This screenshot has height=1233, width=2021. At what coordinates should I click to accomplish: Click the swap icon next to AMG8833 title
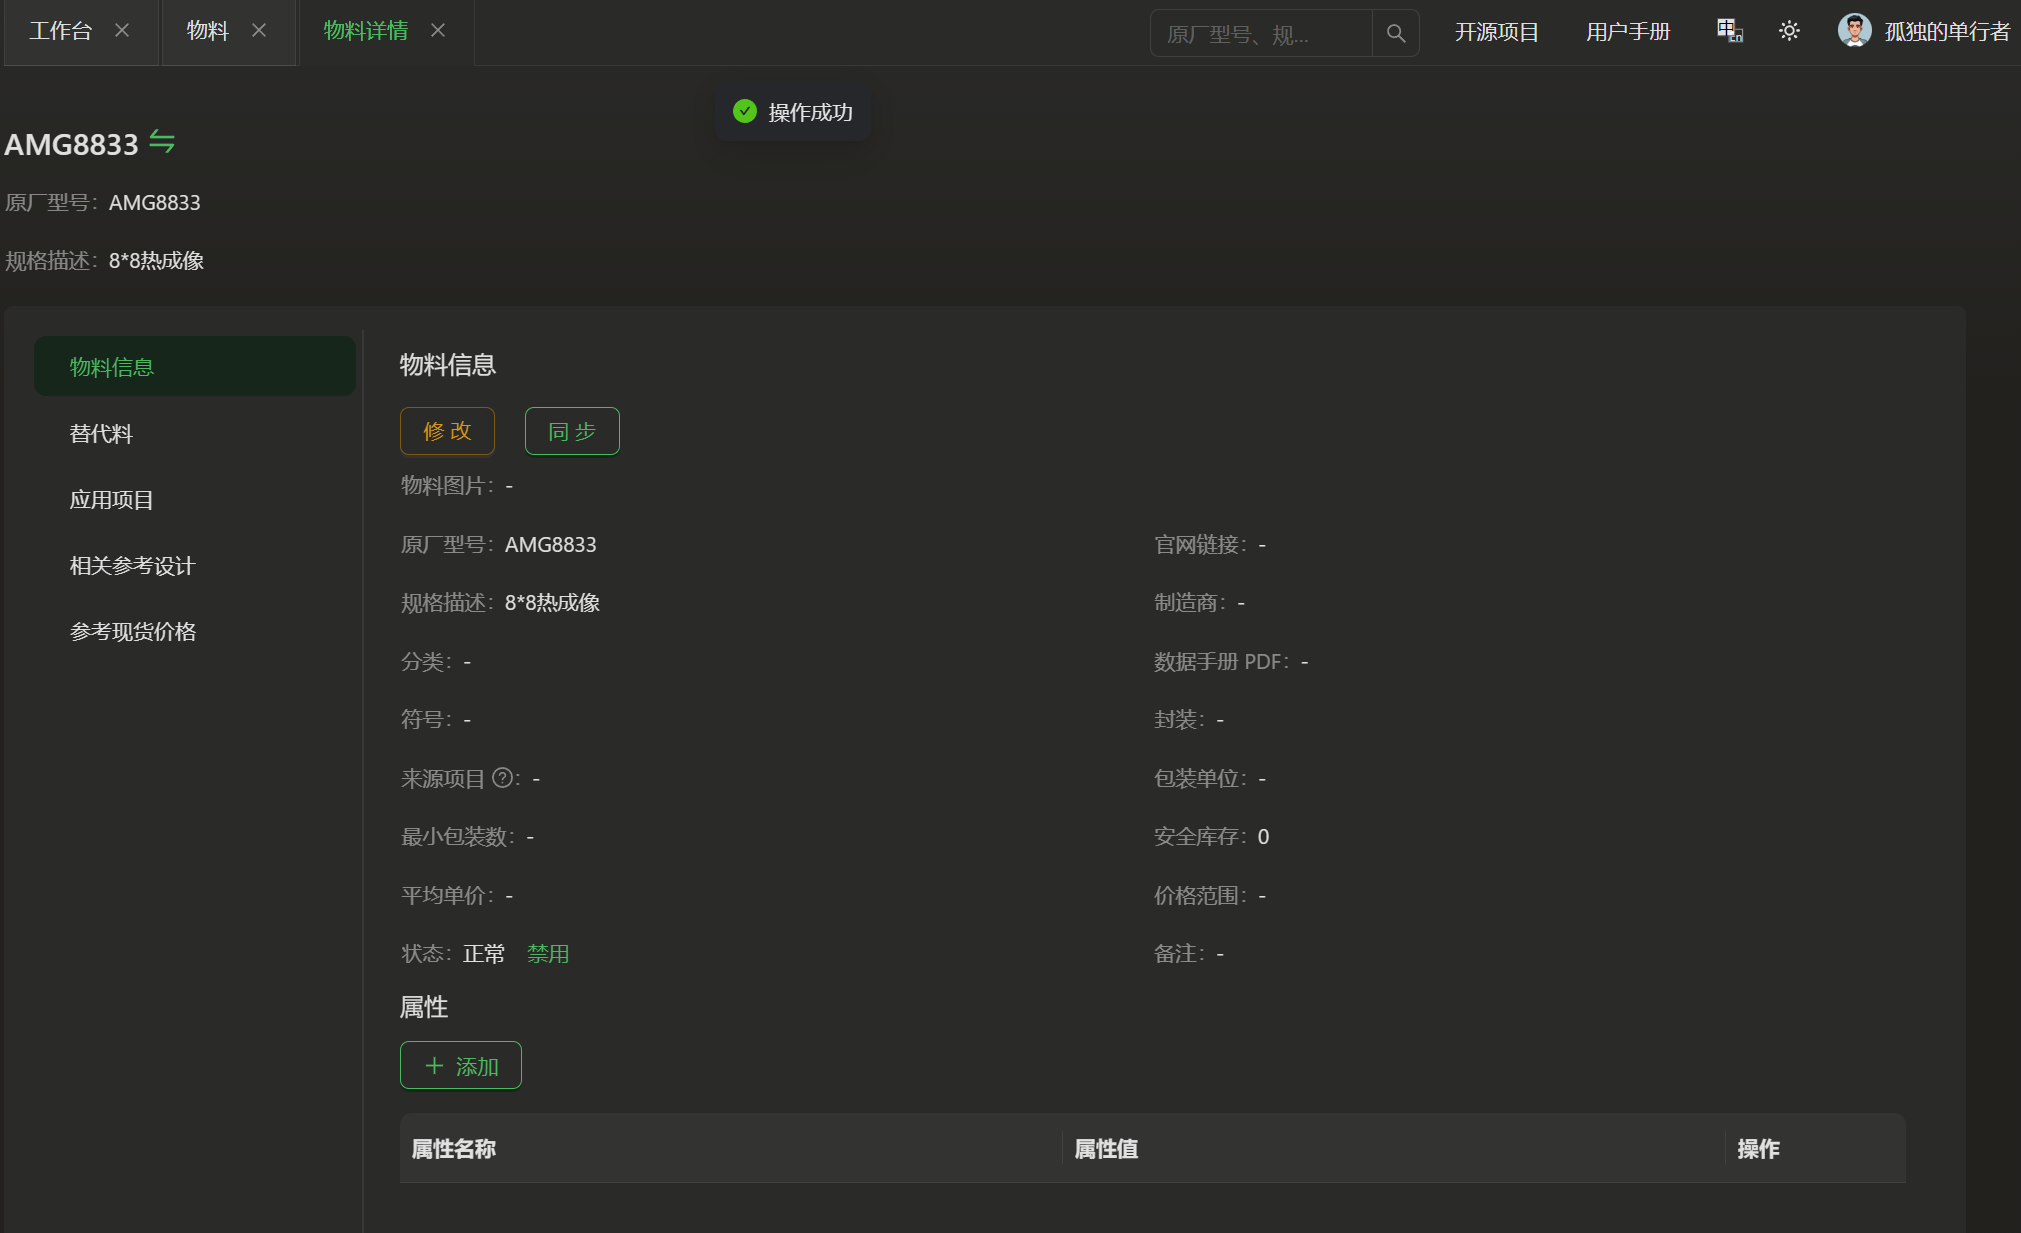click(162, 142)
